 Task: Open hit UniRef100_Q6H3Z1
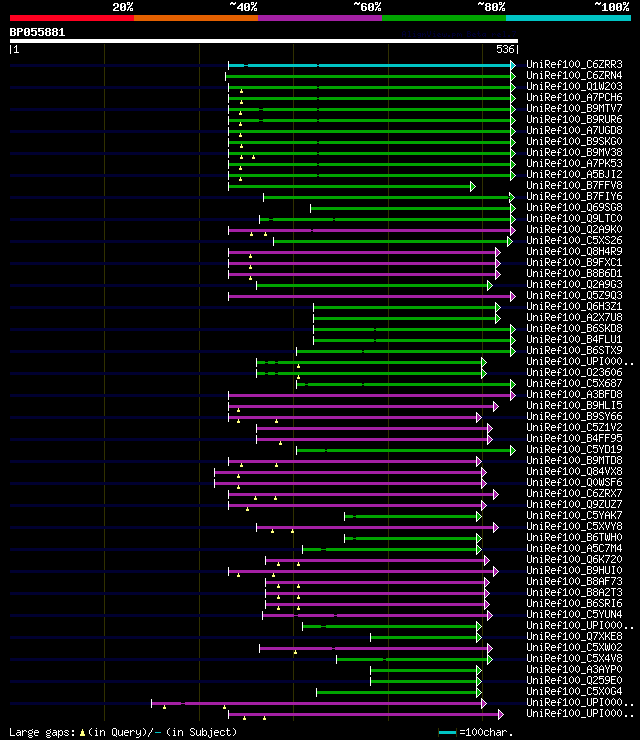574,306
